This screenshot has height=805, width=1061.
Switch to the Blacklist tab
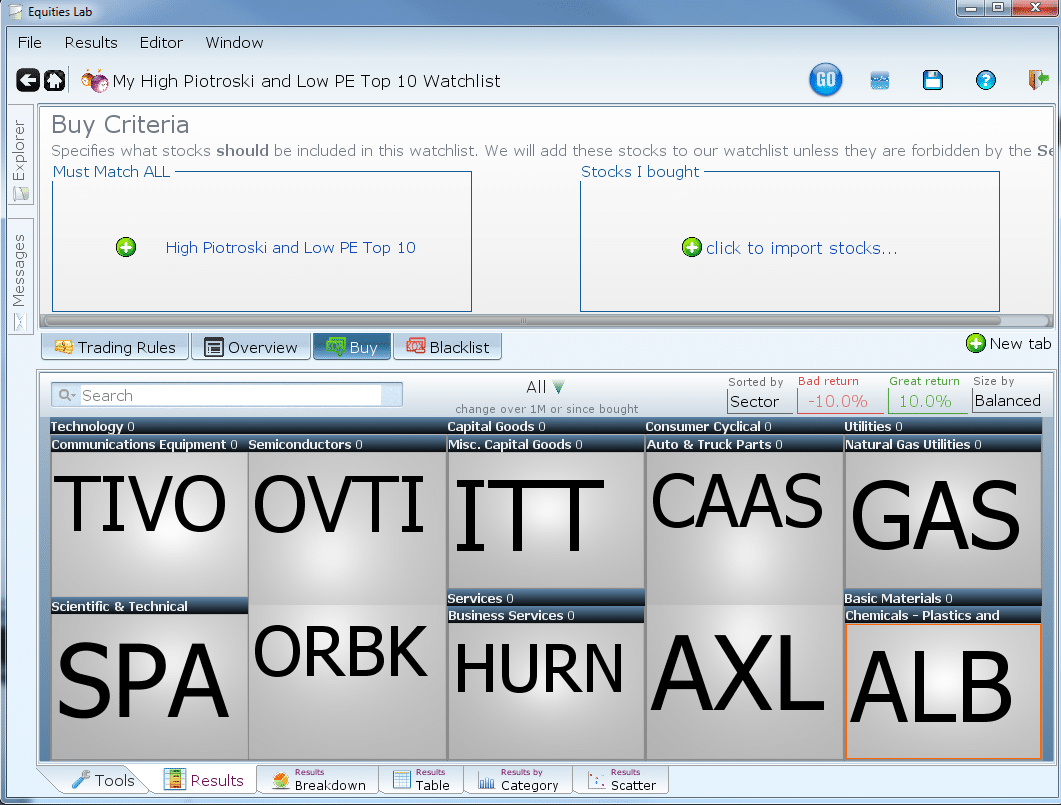(x=448, y=347)
